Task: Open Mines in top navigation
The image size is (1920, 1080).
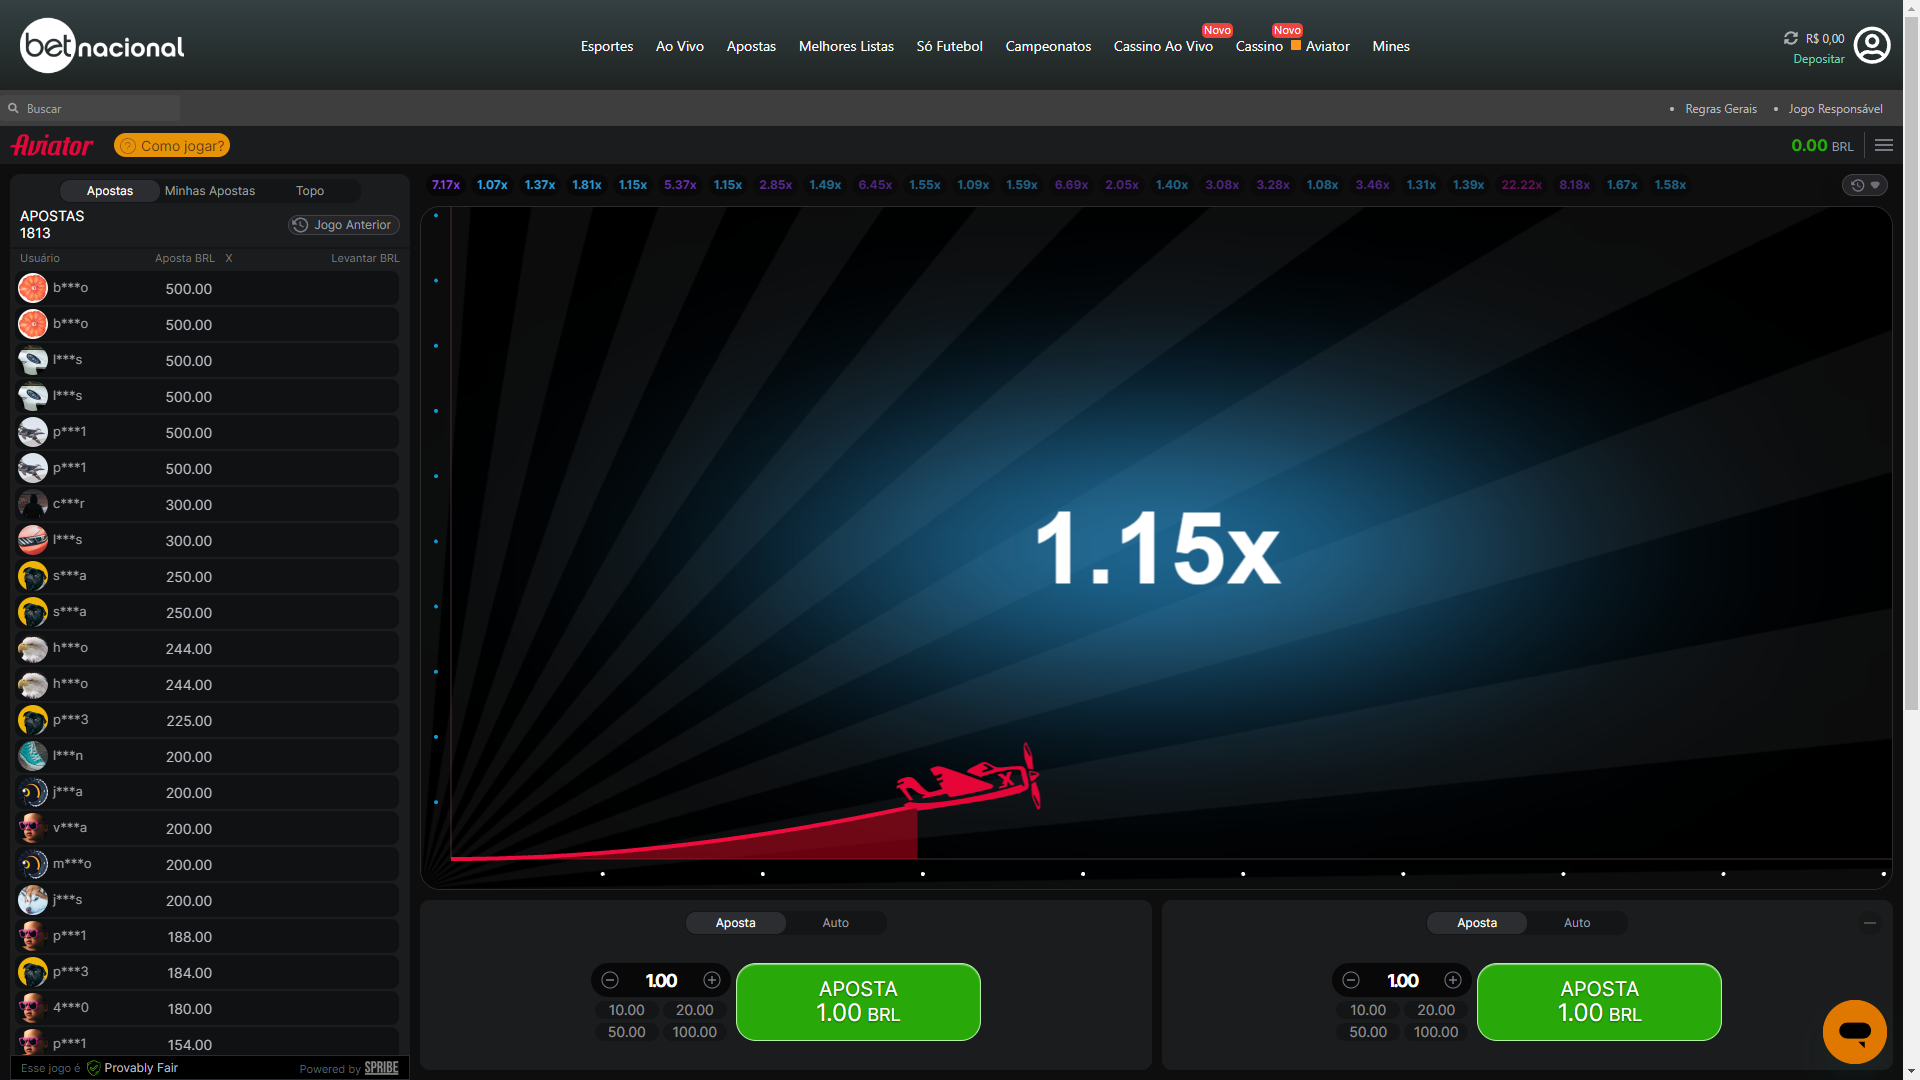Action: tap(1391, 47)
